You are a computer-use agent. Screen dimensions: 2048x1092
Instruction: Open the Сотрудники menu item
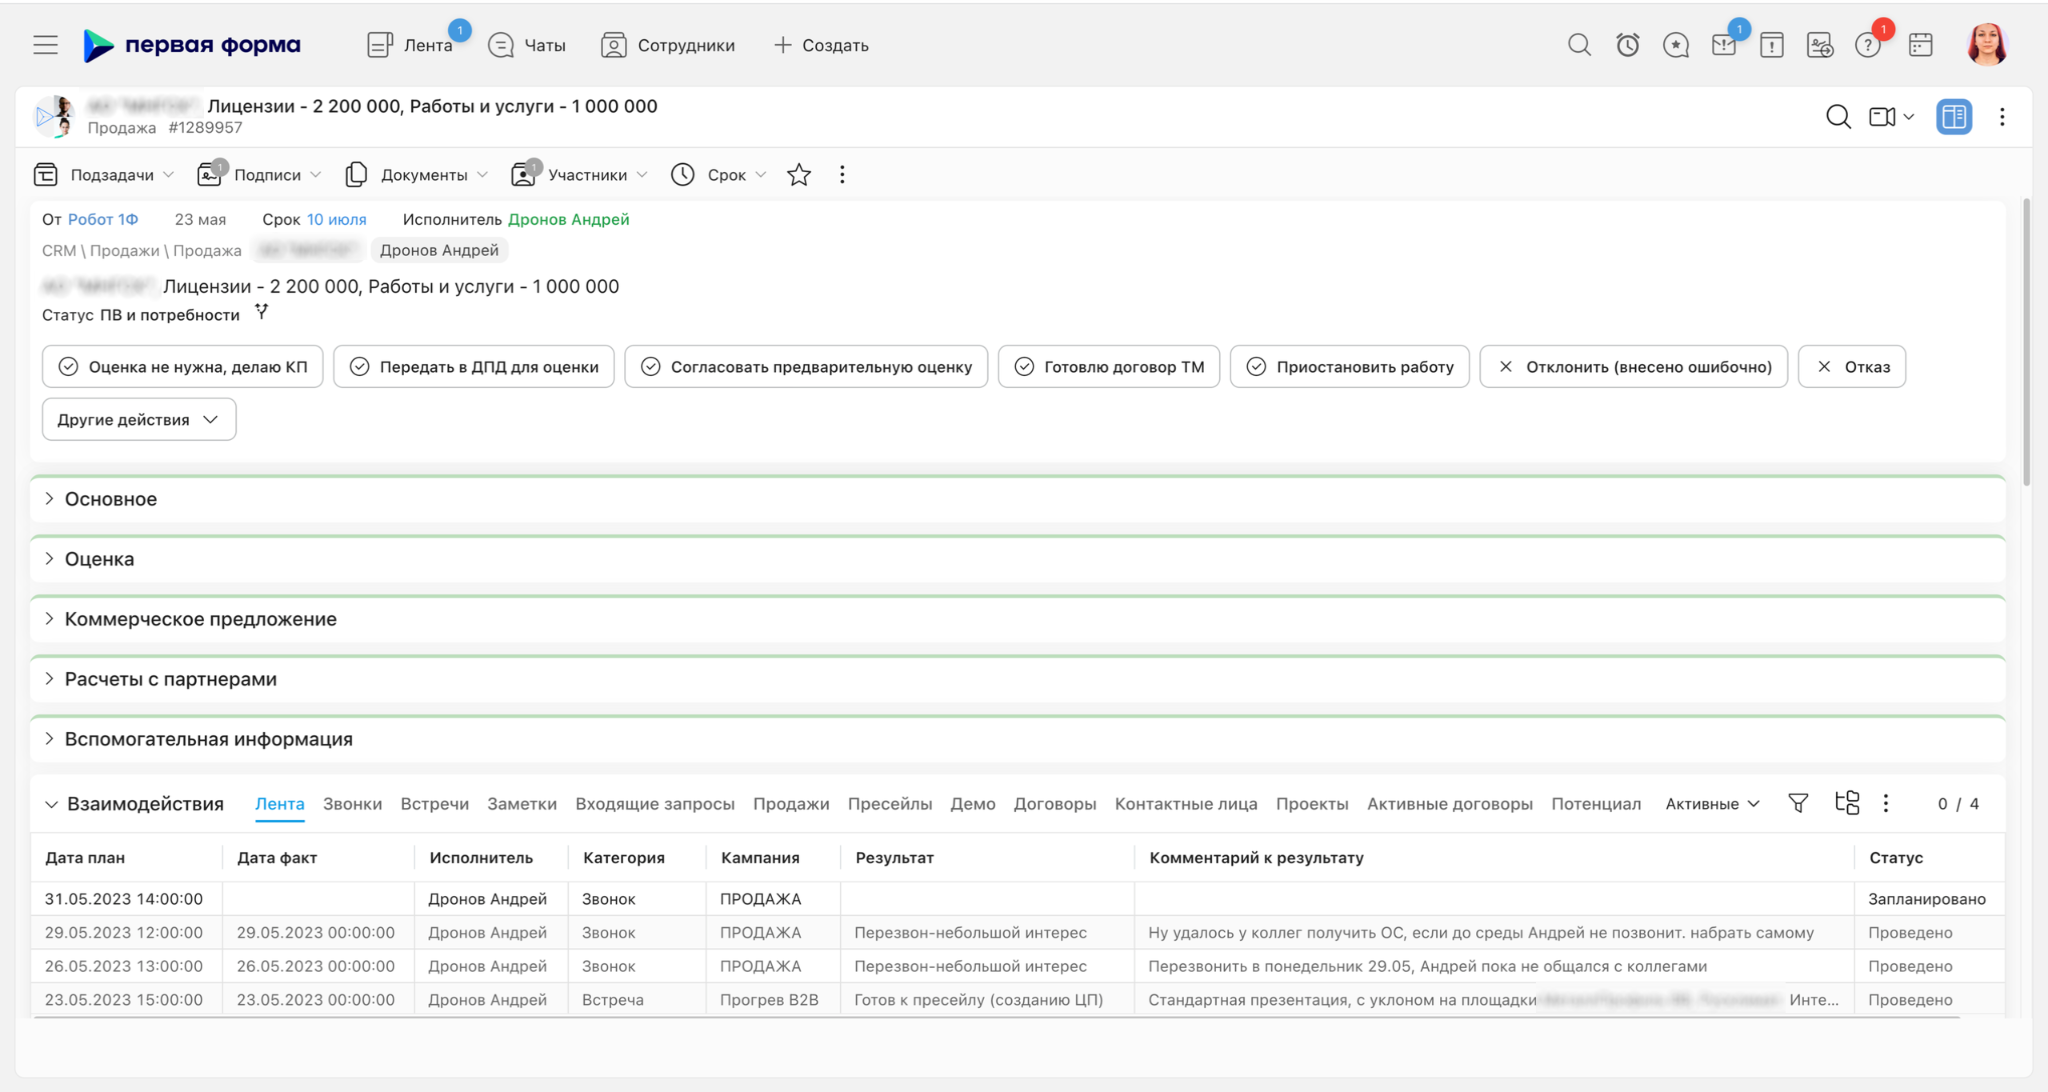coord(669,44)
